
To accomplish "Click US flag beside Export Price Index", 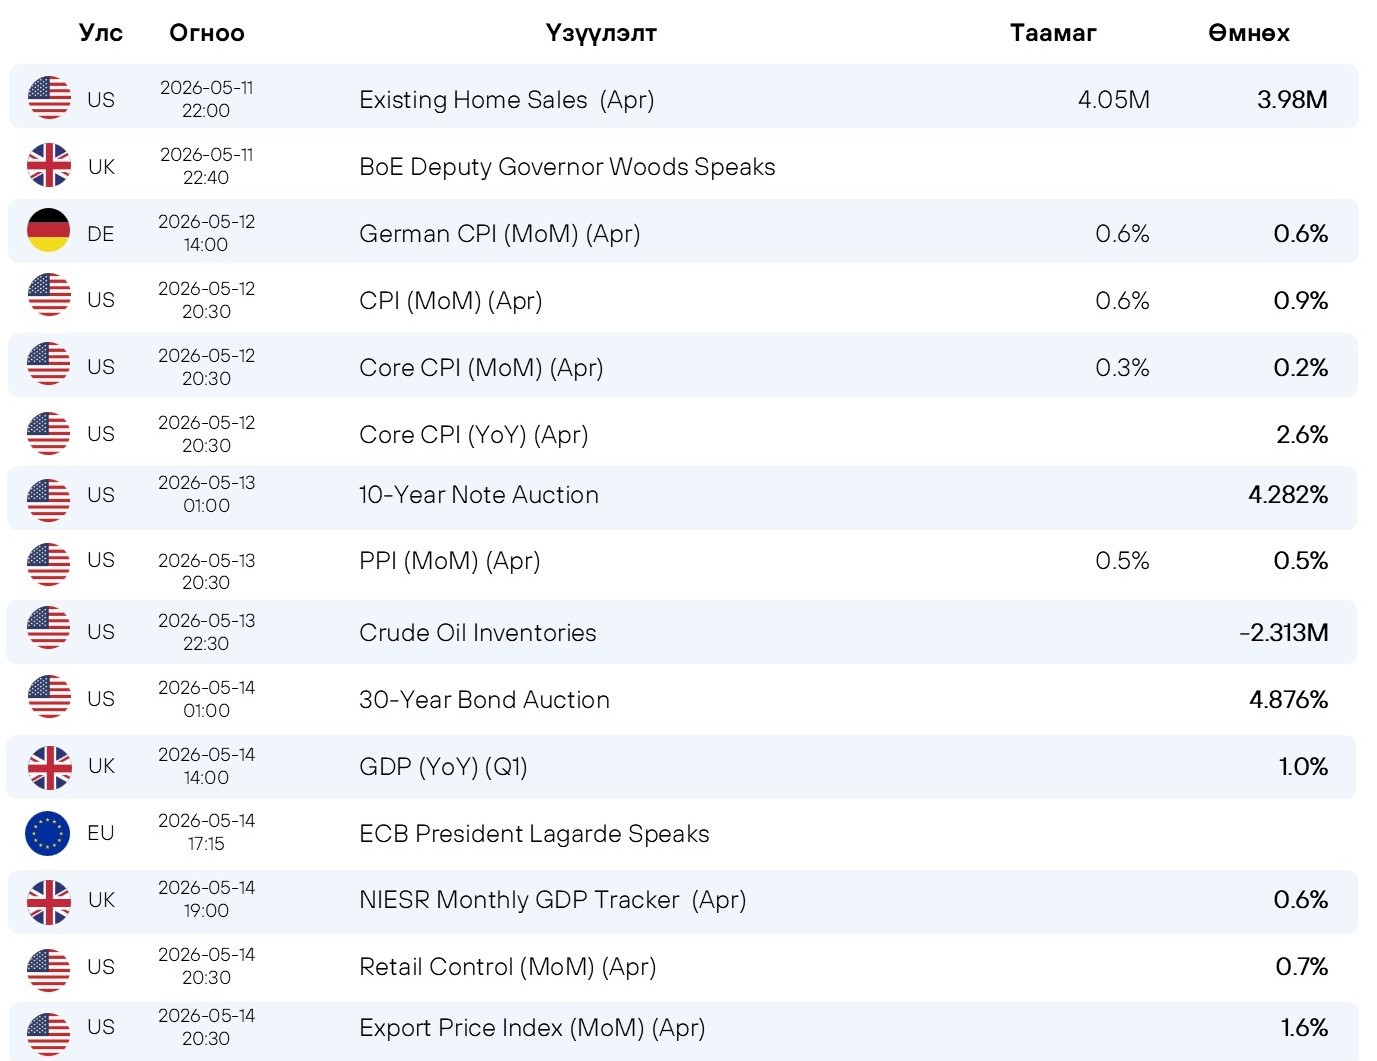I will (49, 1033).
